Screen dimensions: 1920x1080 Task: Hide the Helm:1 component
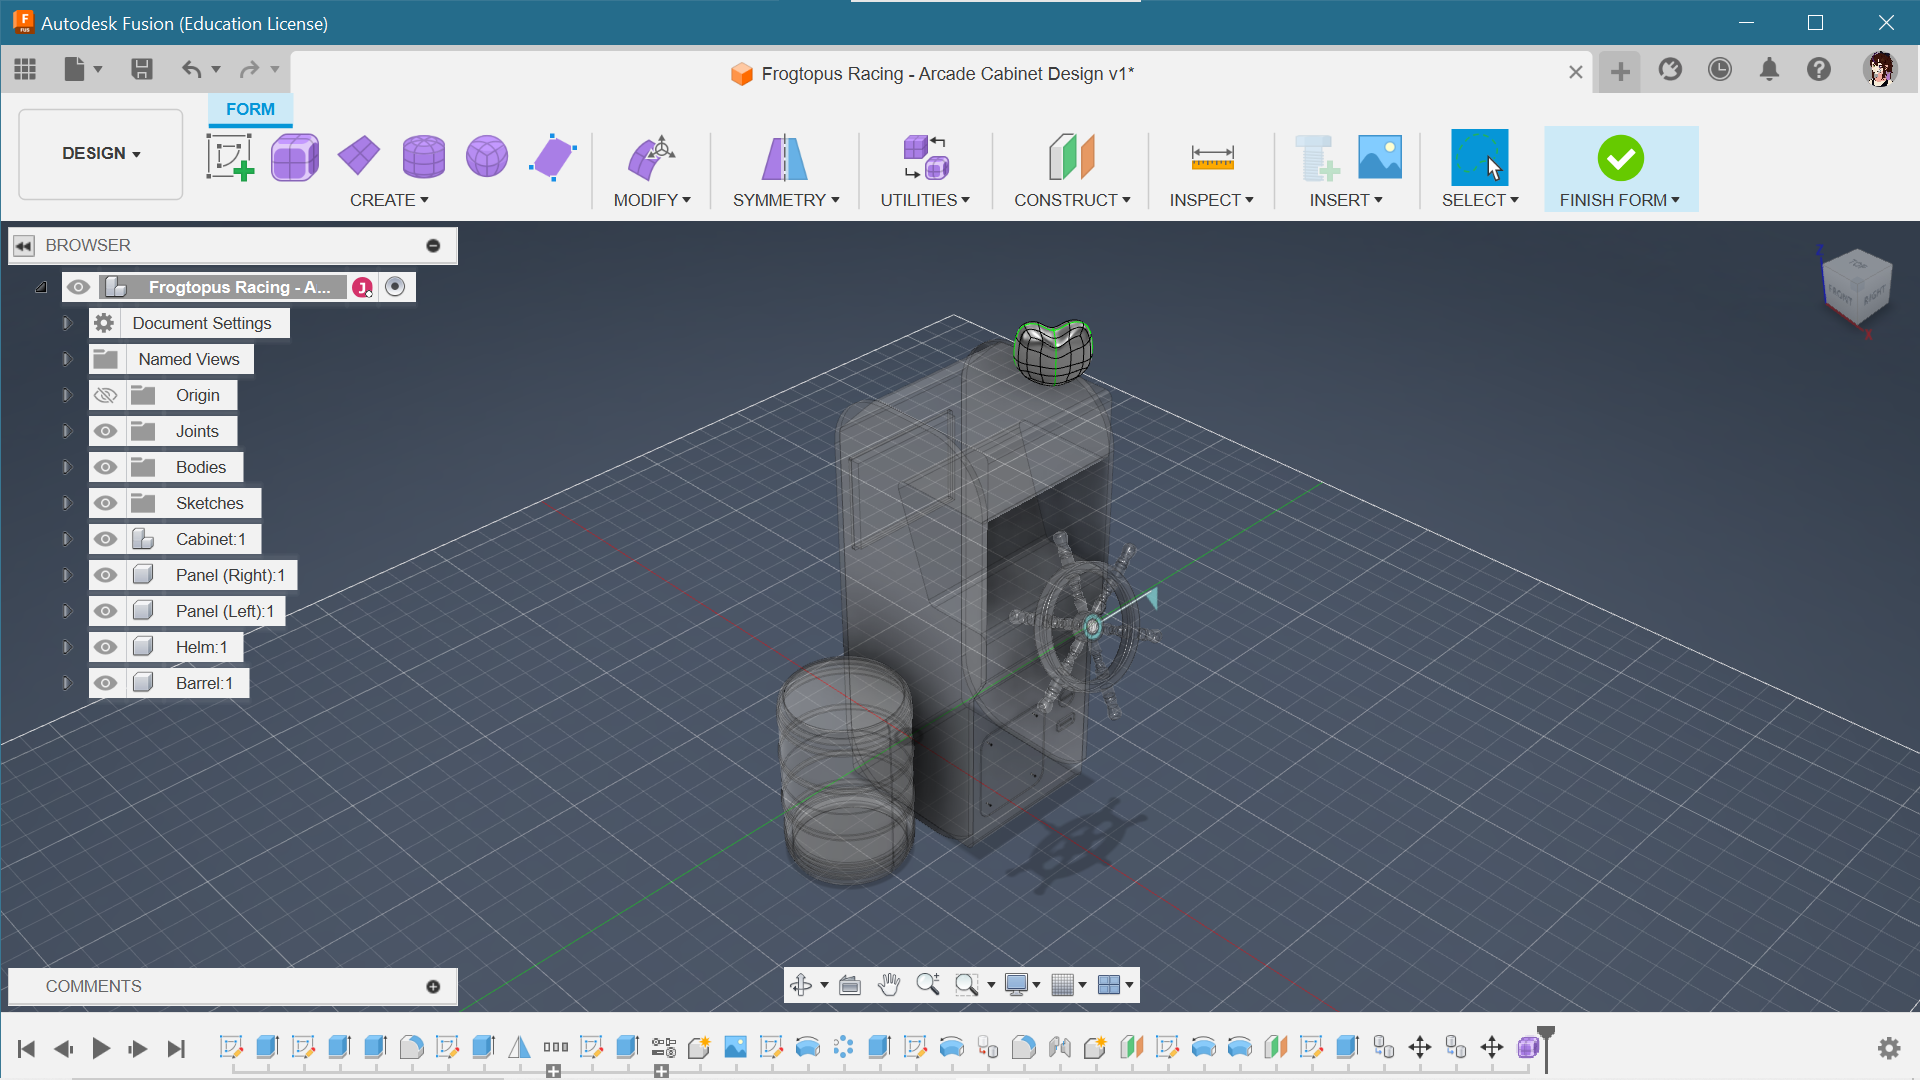pyautogui.click(x=106, y=647)
